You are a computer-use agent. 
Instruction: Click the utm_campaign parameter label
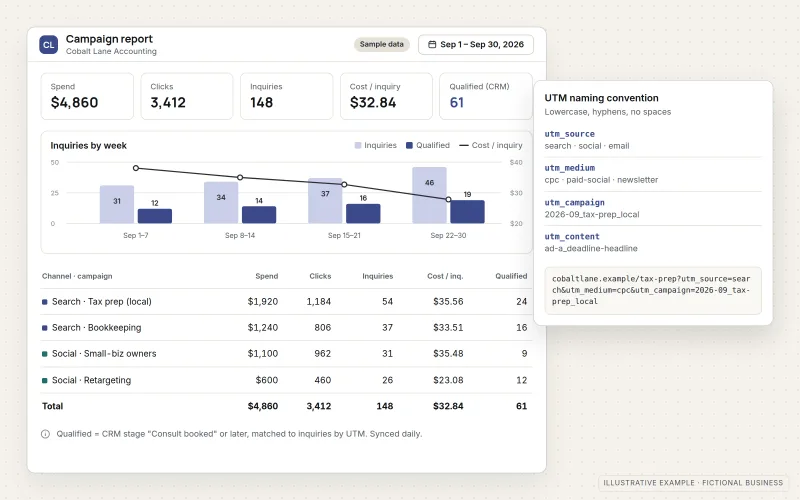point(574,203)
